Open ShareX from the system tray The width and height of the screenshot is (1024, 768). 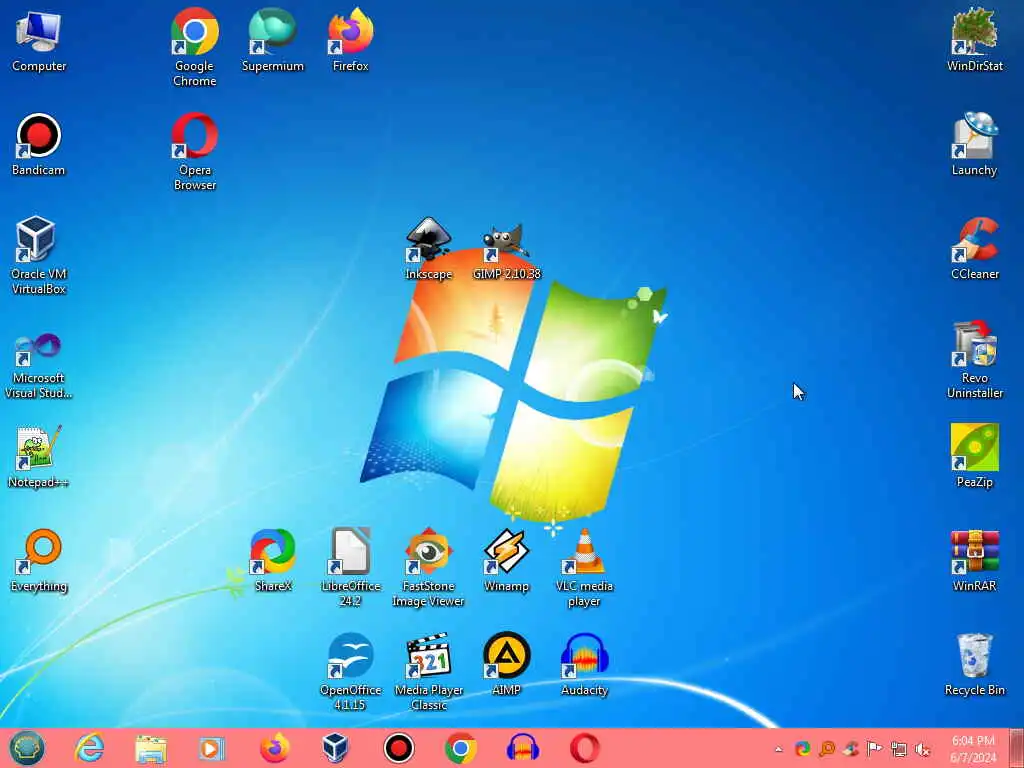(x=803, y=748)
